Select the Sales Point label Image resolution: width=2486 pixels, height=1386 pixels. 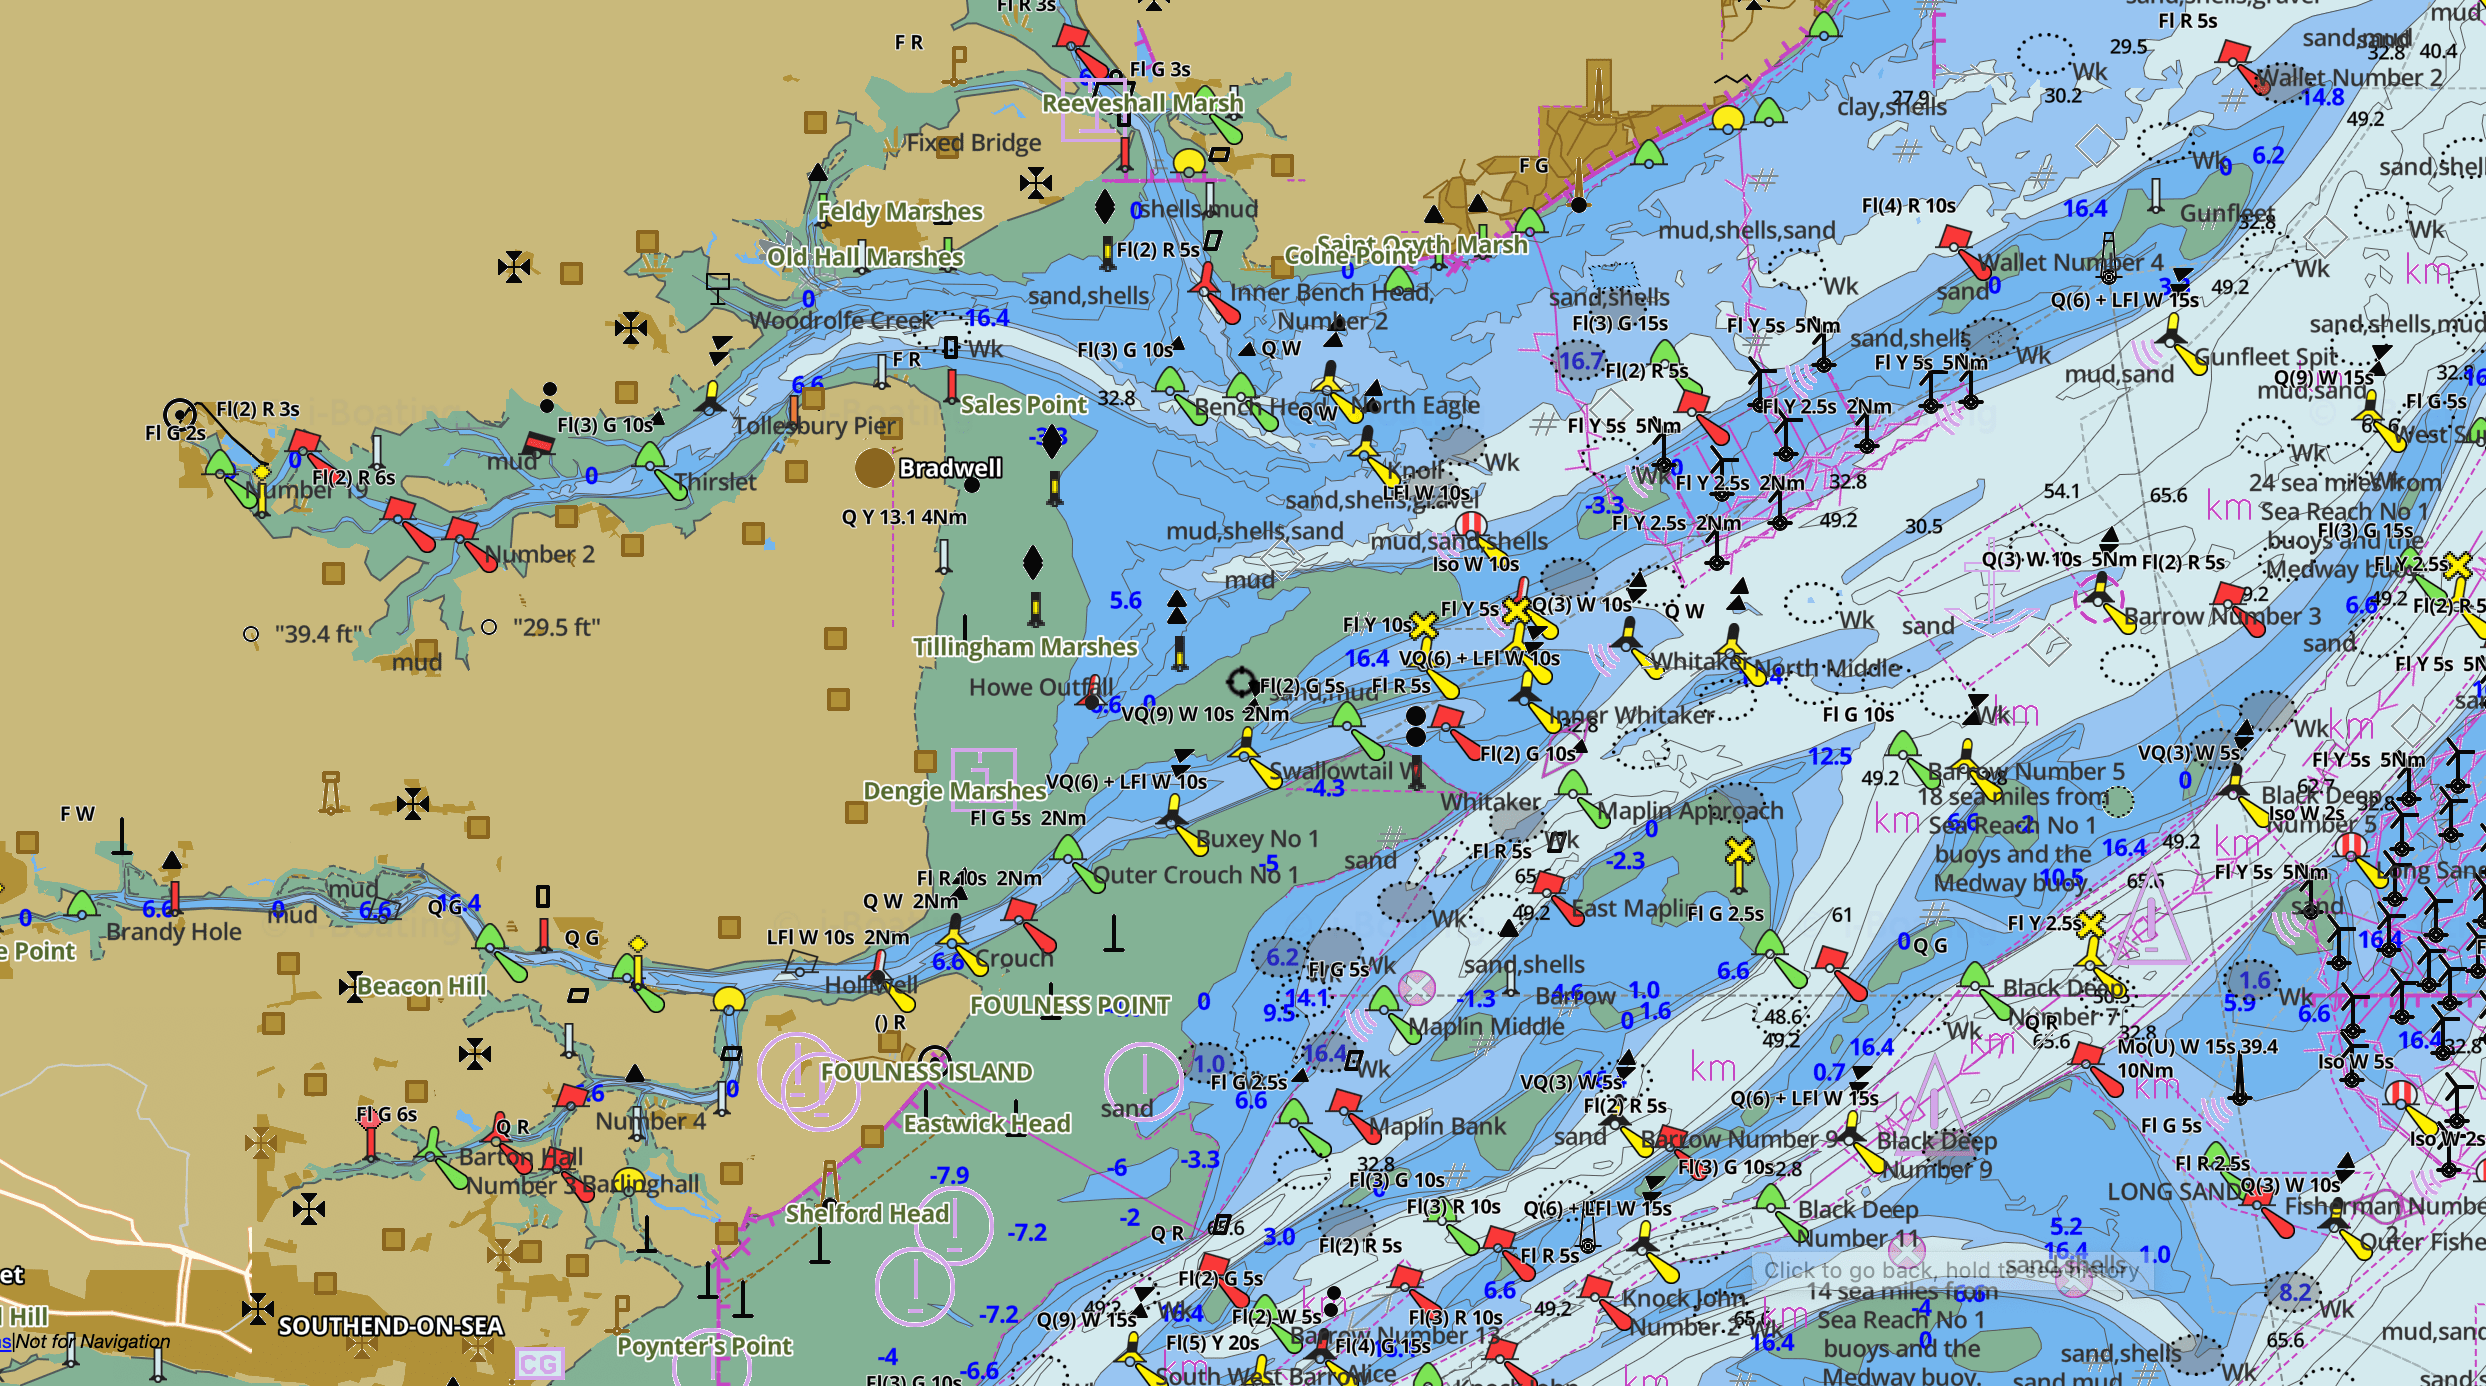(x=1023, y=404)
